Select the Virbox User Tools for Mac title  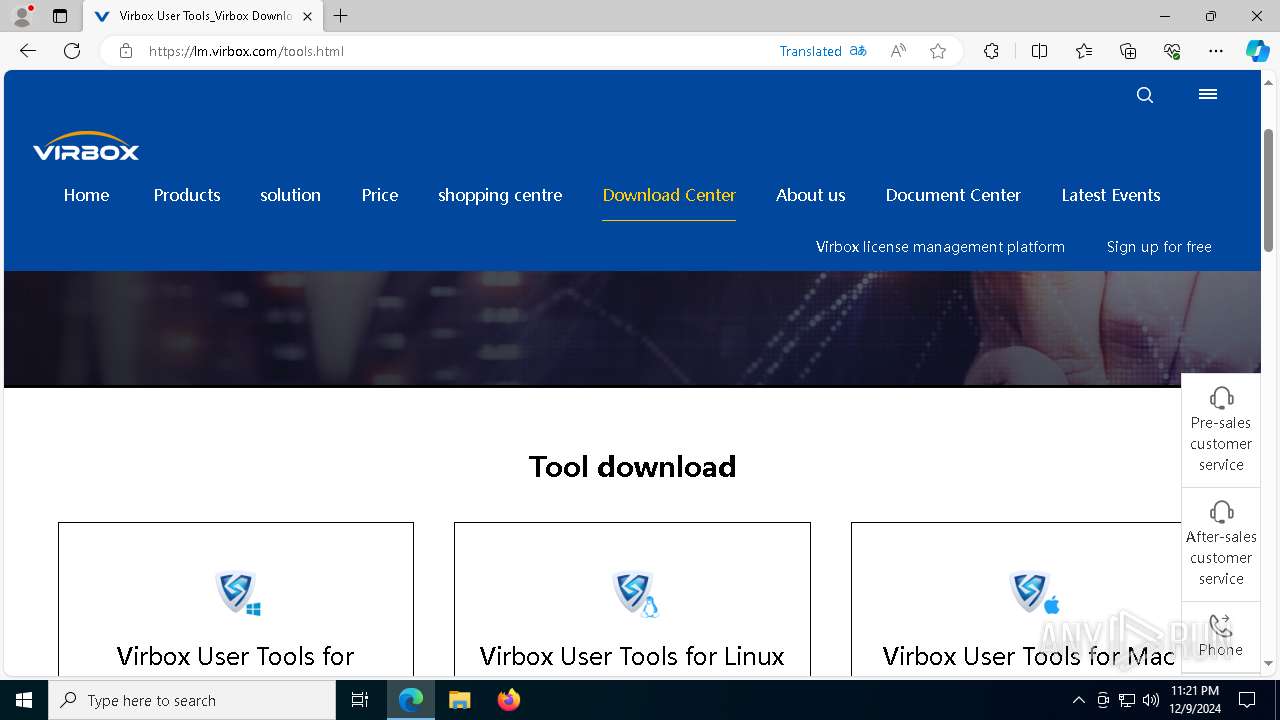pyautogui.click(x=1028, y=656)
